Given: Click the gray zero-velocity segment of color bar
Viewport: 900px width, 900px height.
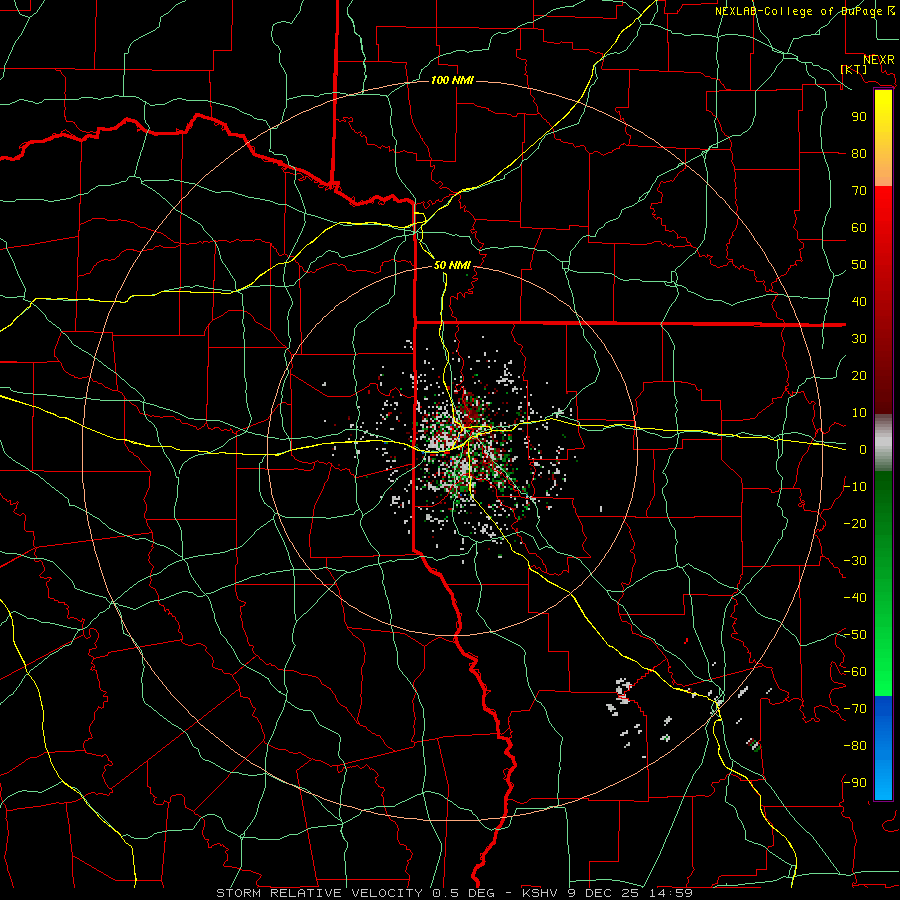Looking at the screenshot, I should (x=883, y=443).
